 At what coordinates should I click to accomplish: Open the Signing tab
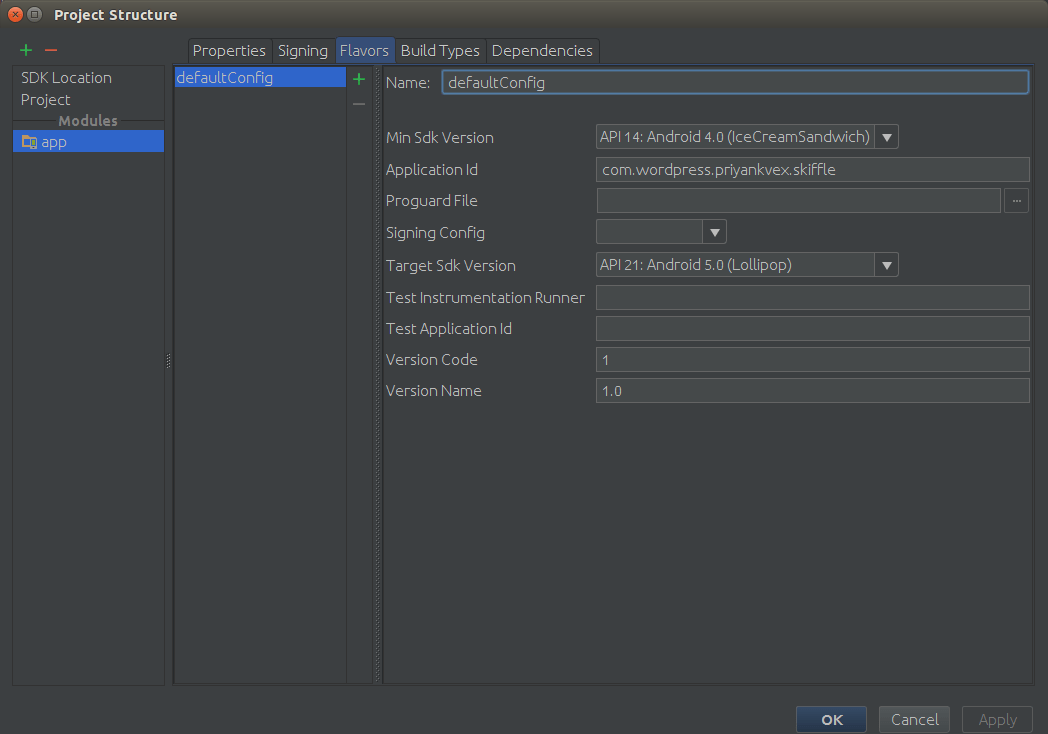tap(303, 51)
